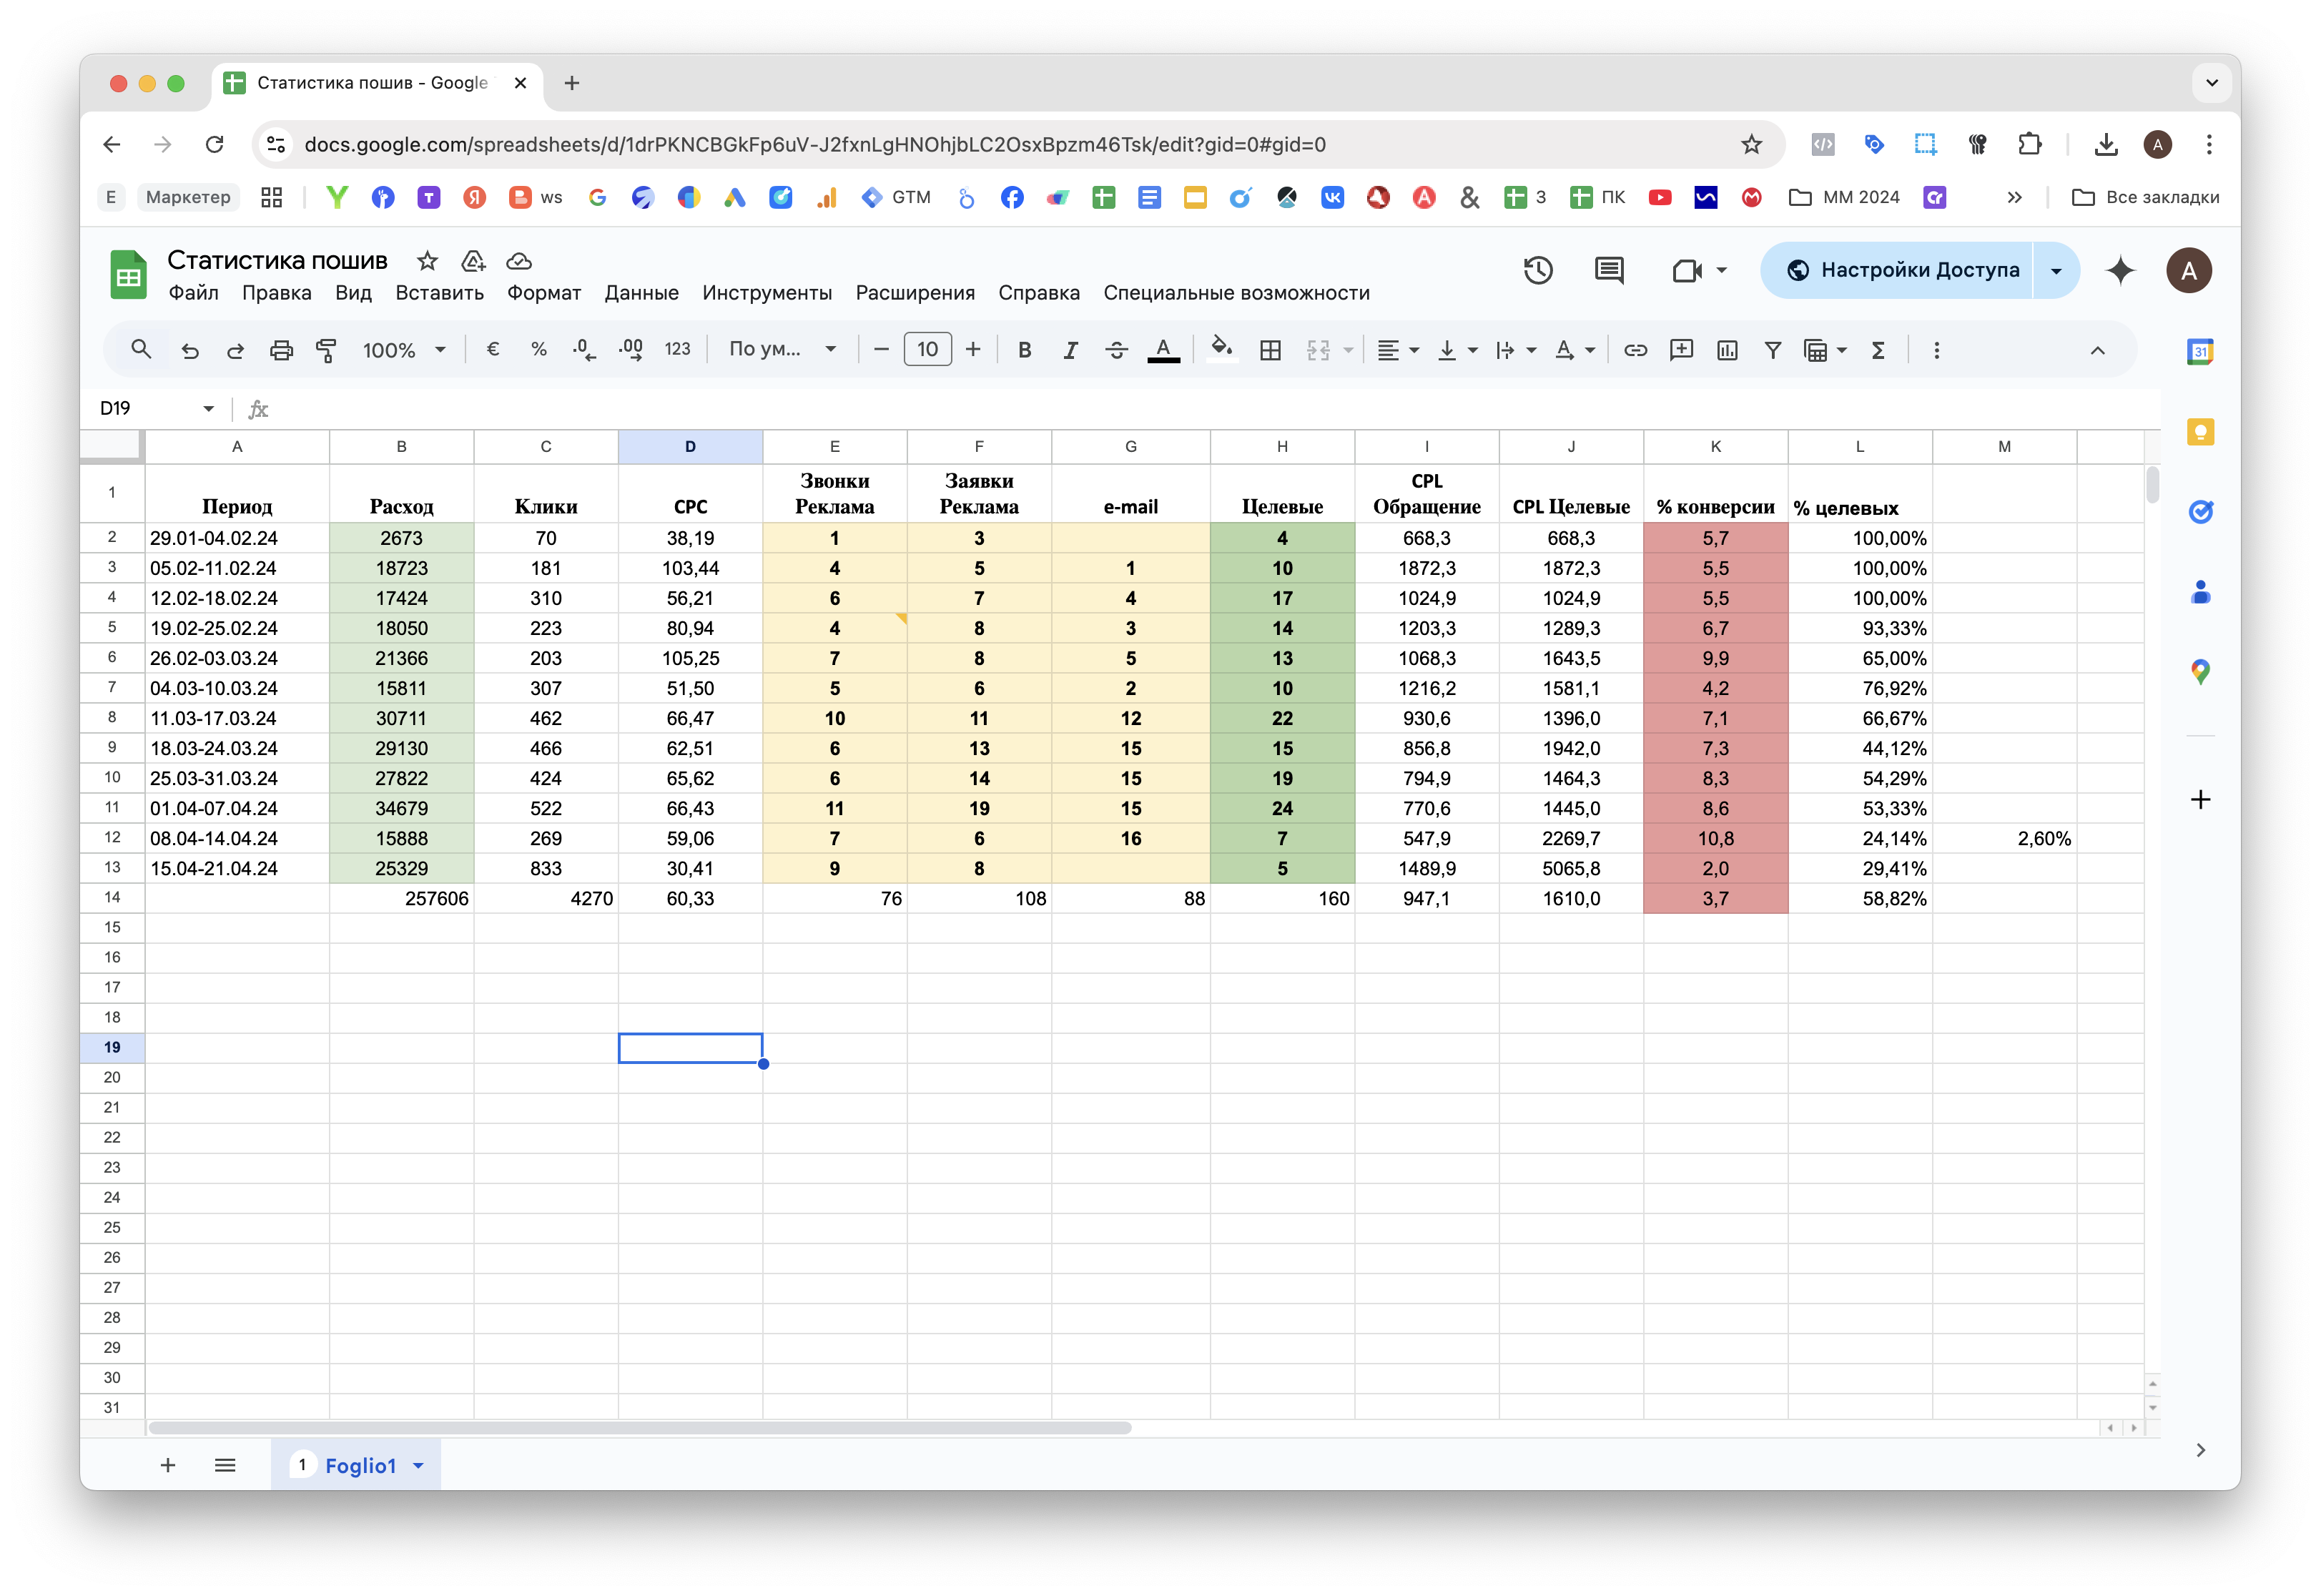Open the Расширения menu

point(914,293)
